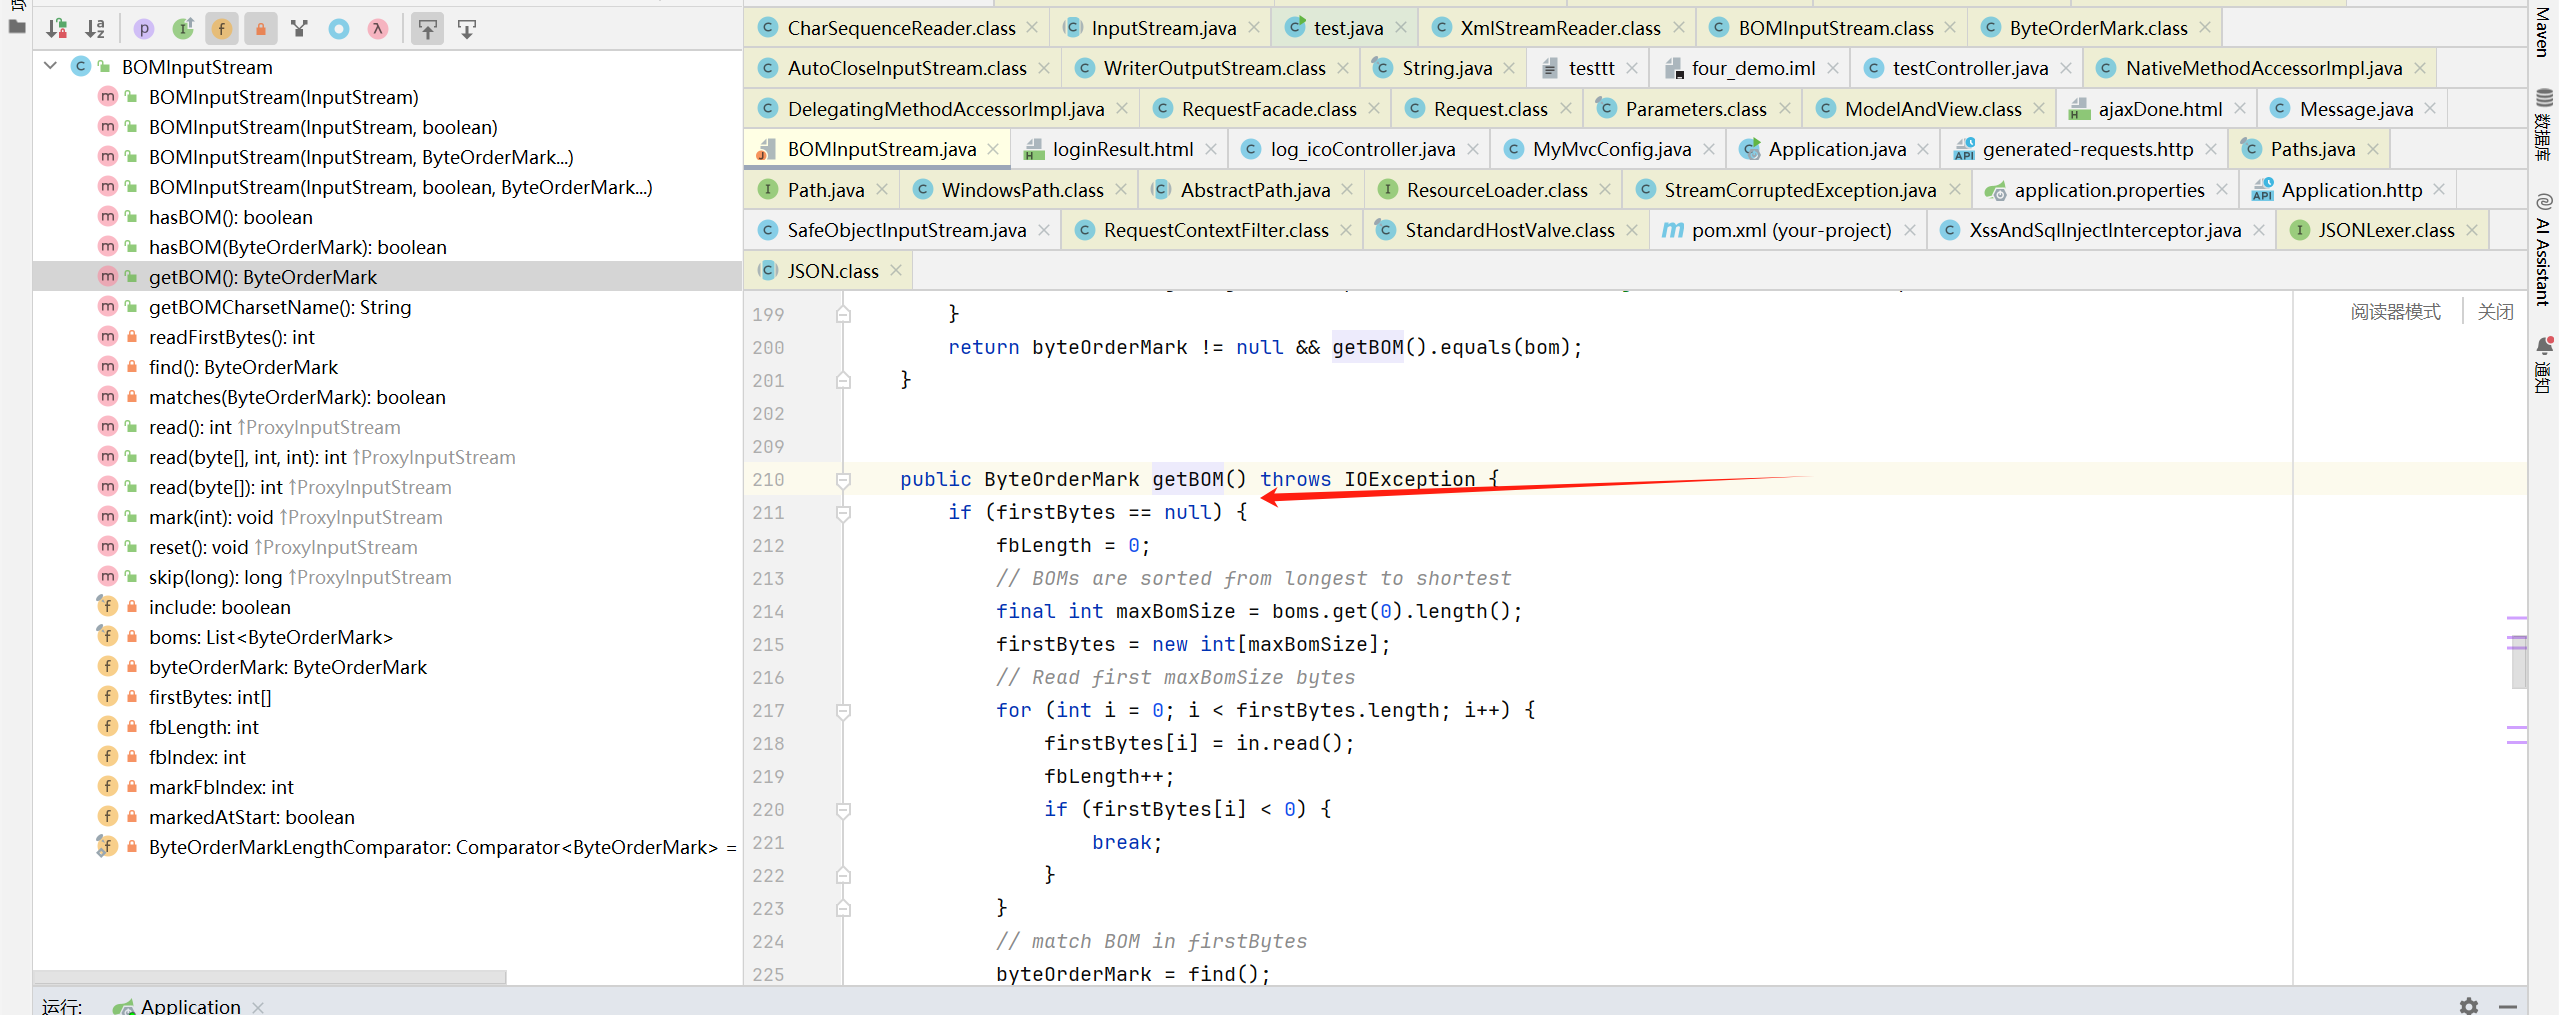Close the Application.http tab
The width and height of the screenshot is (2559, 1015).
2440,190
